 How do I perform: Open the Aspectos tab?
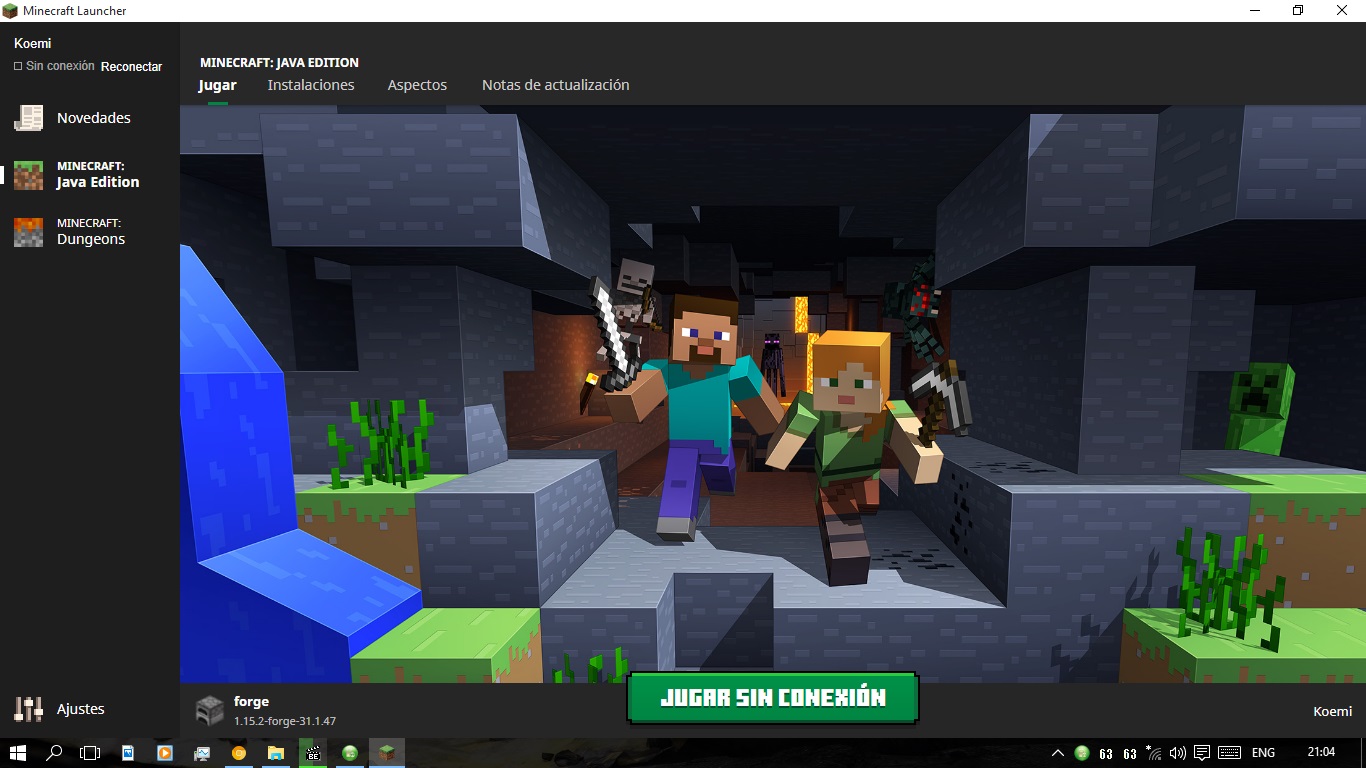click(x=417, y=85)
